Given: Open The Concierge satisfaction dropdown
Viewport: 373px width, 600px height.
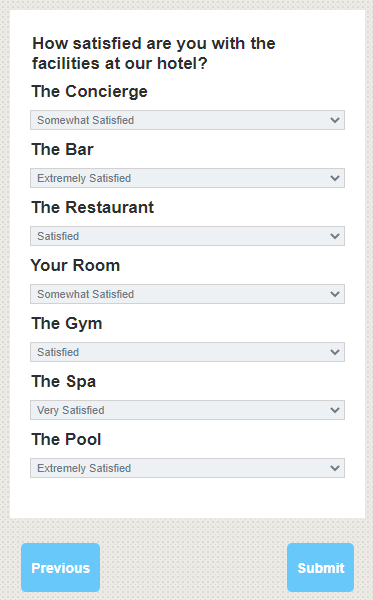Looking at the screenshot, I should coord(187,120).
